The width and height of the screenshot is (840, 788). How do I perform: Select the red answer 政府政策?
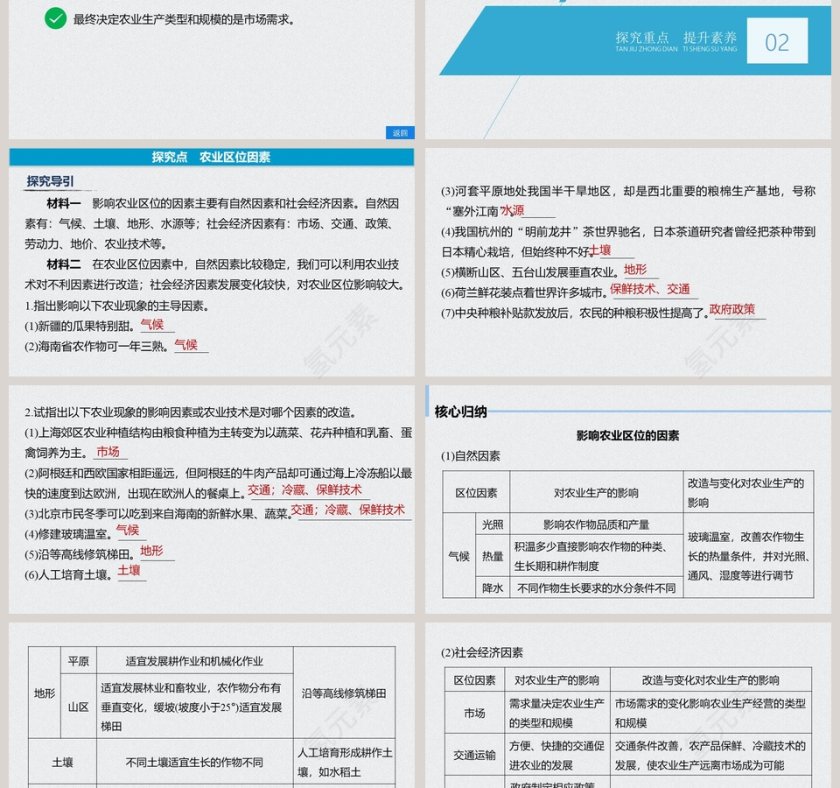point(735,310)
